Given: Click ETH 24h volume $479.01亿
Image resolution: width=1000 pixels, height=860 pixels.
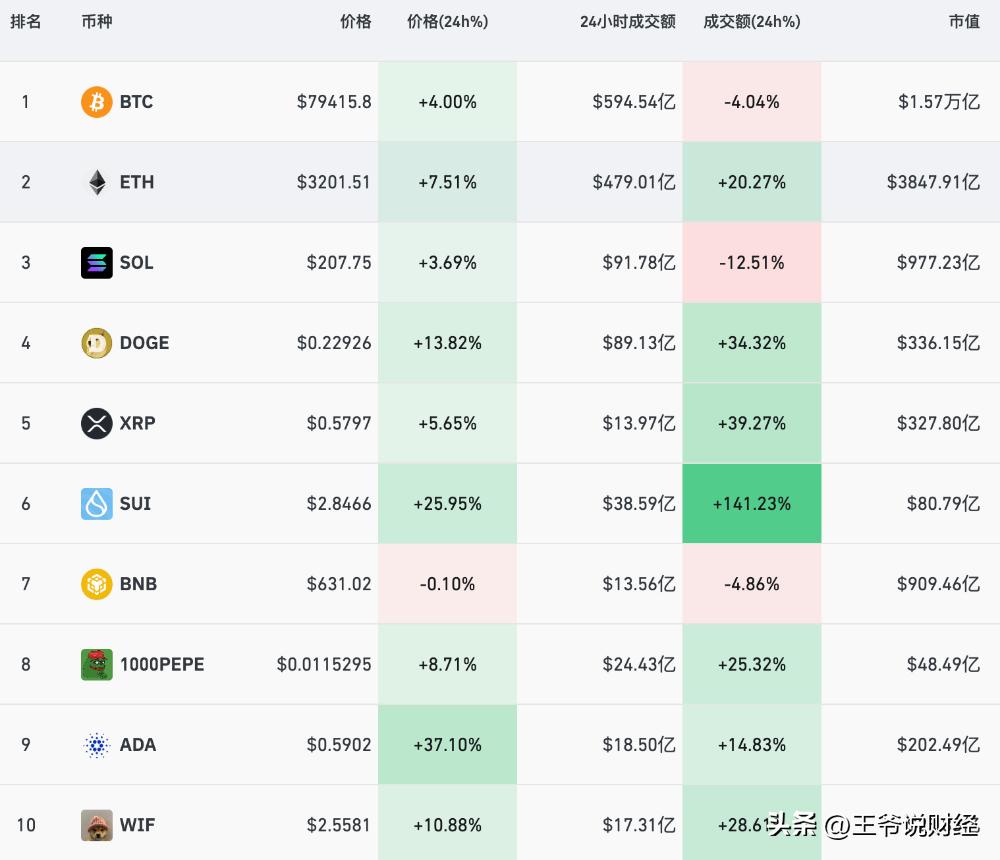Looking at the screenshot, I should point(634,182).
